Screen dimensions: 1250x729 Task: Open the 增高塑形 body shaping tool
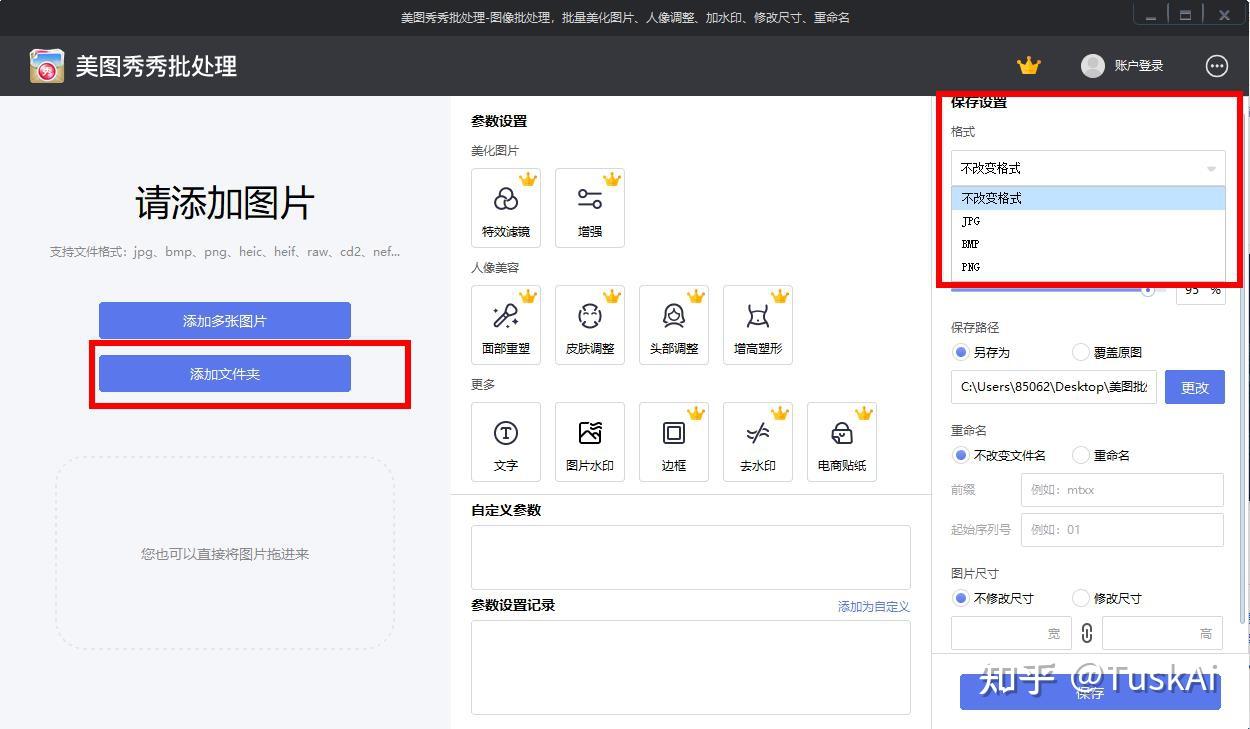point(758,325)
